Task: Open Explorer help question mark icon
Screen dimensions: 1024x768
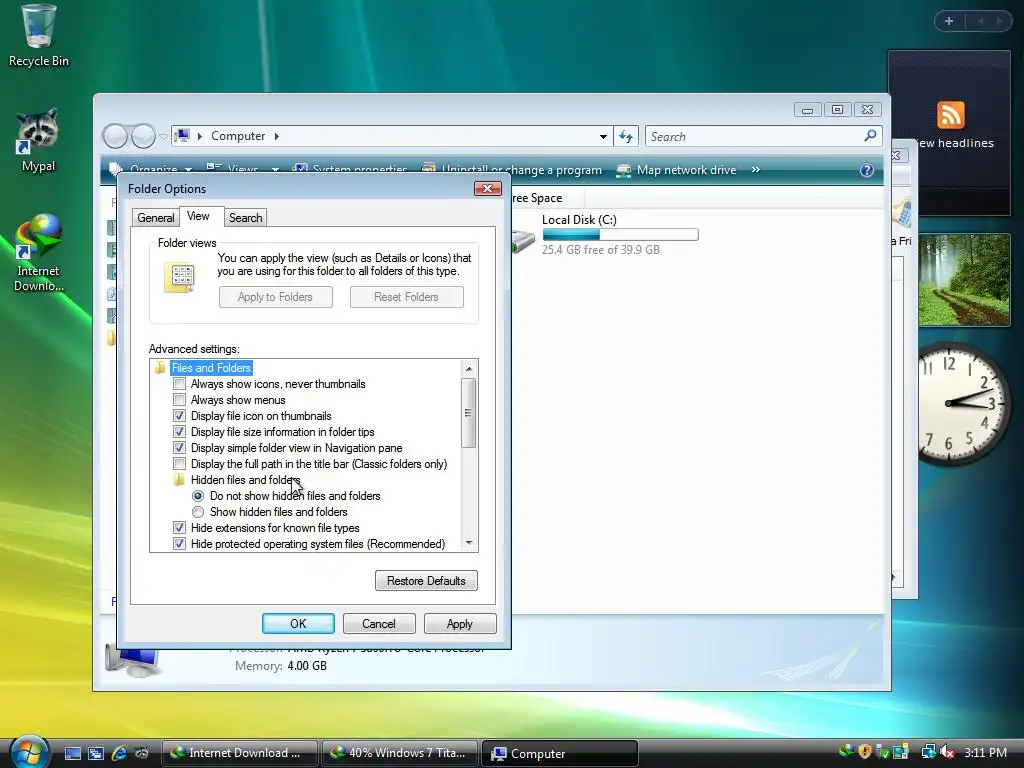Action: pos(867,170)
